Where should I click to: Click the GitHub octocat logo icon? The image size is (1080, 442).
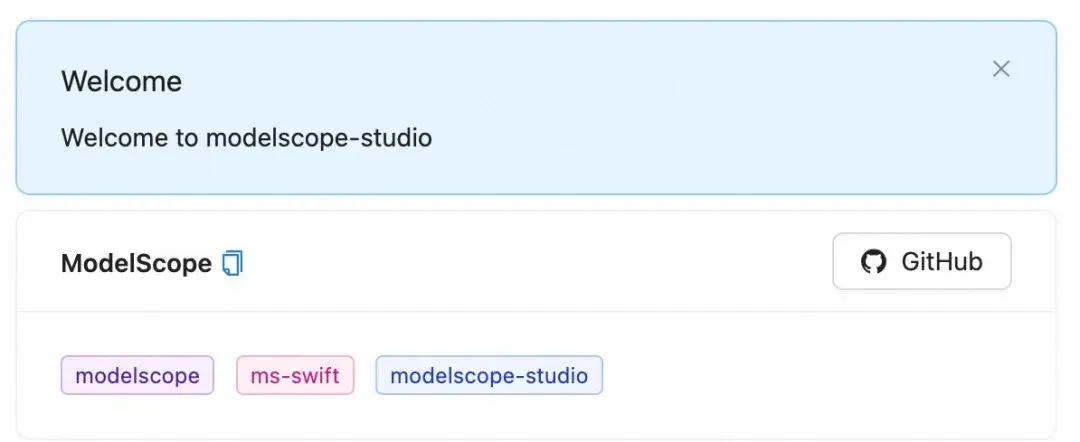[x=873, y=262]
